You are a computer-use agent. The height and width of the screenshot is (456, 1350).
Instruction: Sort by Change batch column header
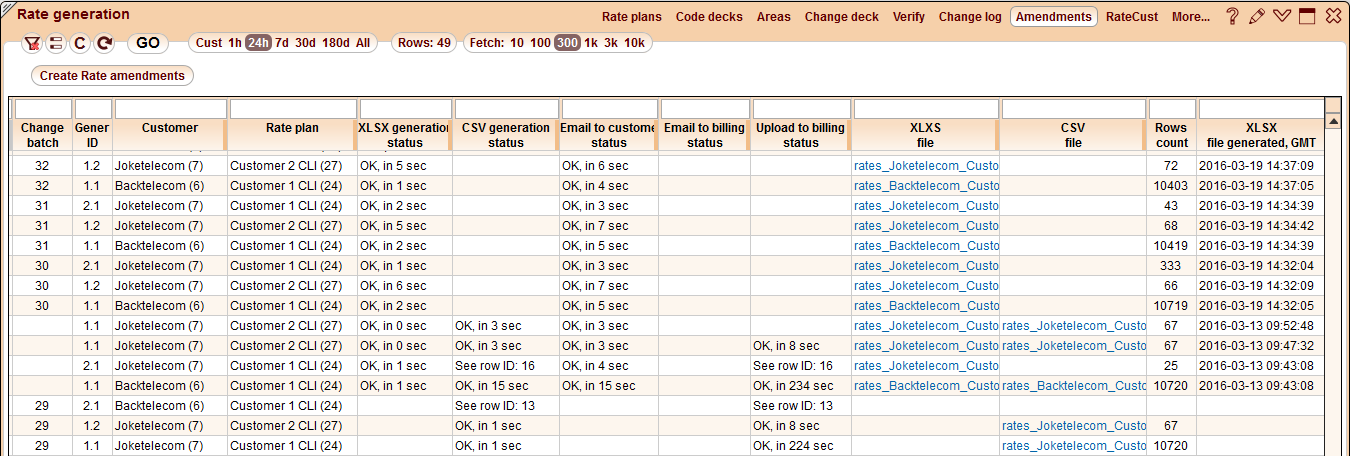(42, 135)
